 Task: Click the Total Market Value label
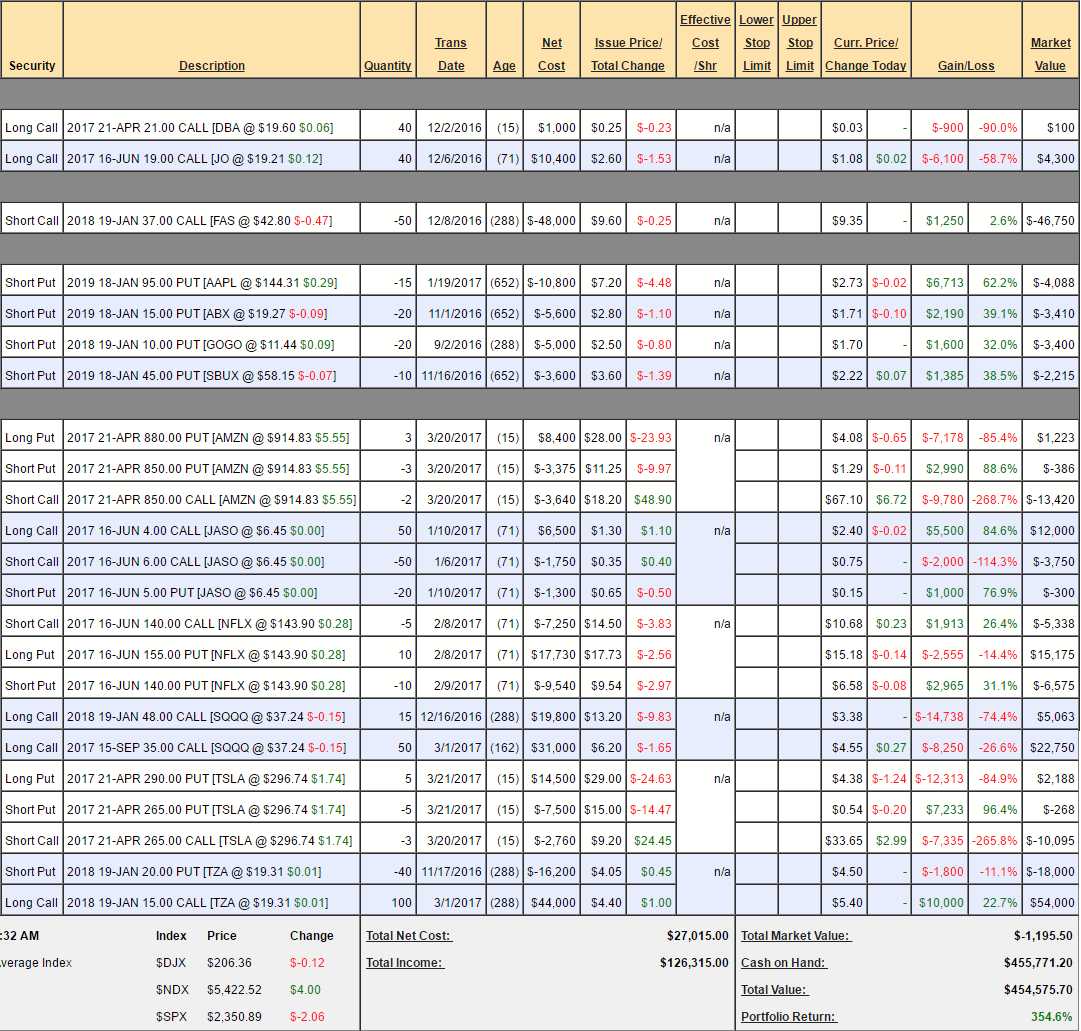[x=796, y=936]
